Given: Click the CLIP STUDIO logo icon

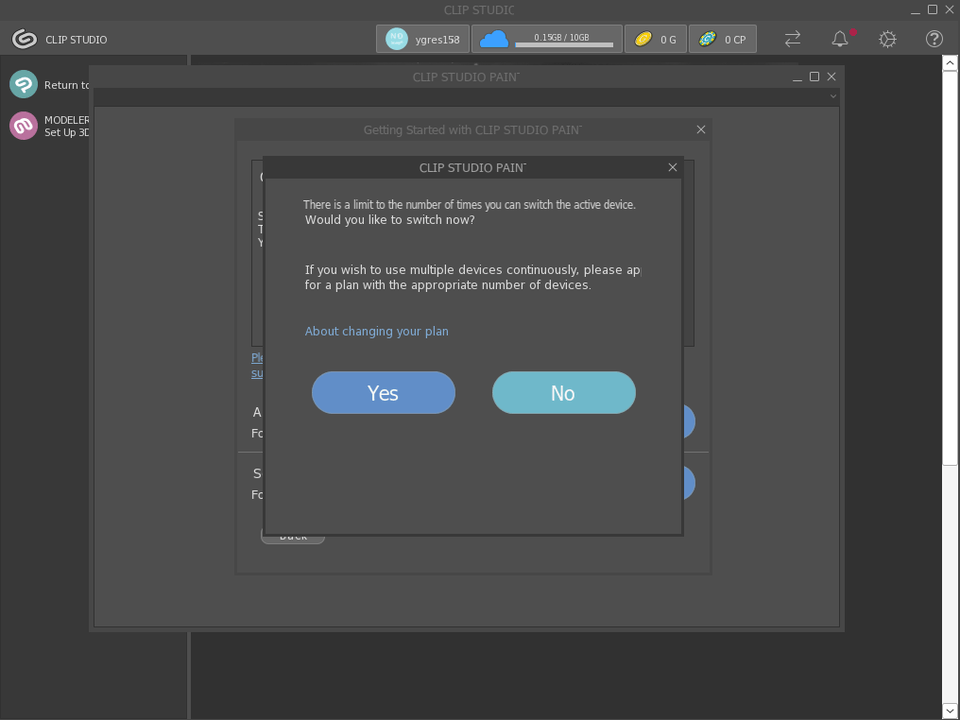Looking at the screenshot, I should [24, 39].
